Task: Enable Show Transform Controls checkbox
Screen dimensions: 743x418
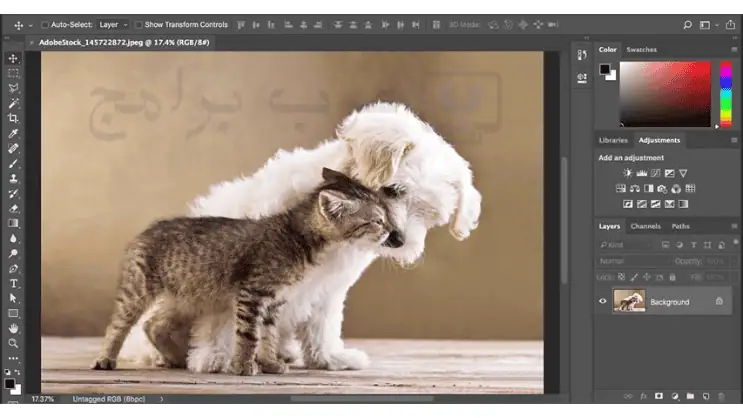Action: (x=138, y=25)
